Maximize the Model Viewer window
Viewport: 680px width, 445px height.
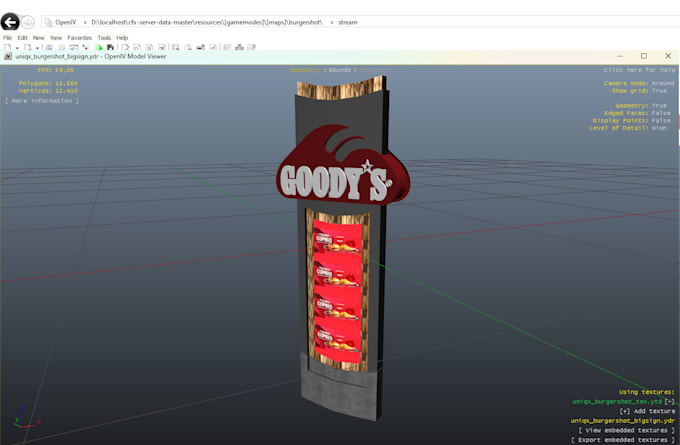click(x=644, y=56)
